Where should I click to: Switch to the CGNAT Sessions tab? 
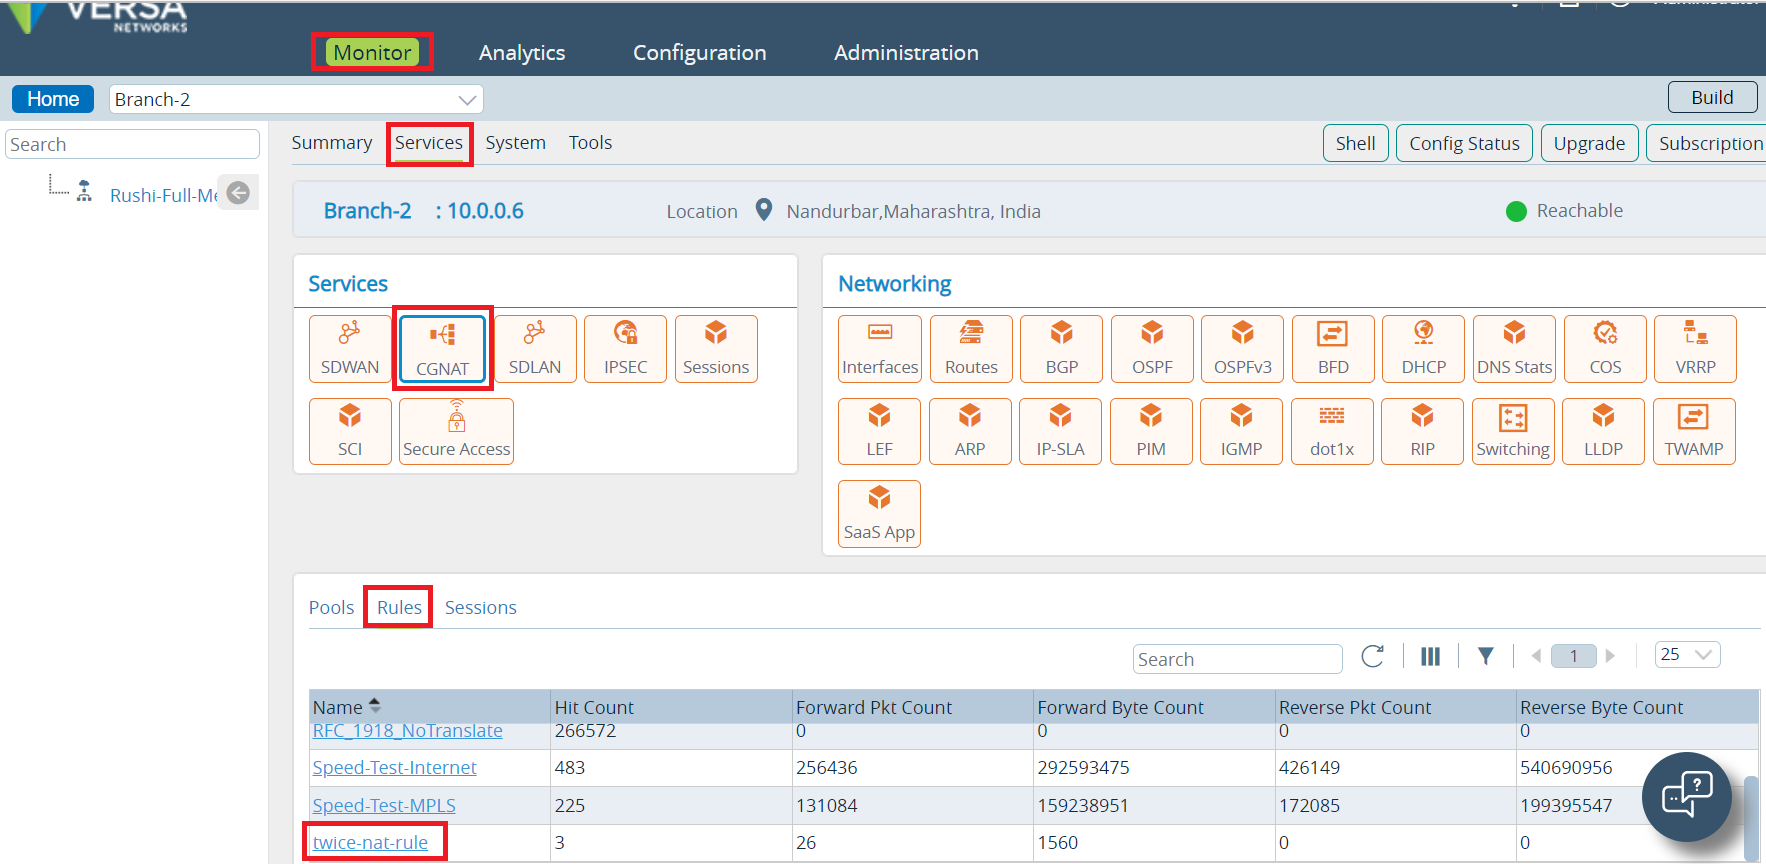point(481,607)
